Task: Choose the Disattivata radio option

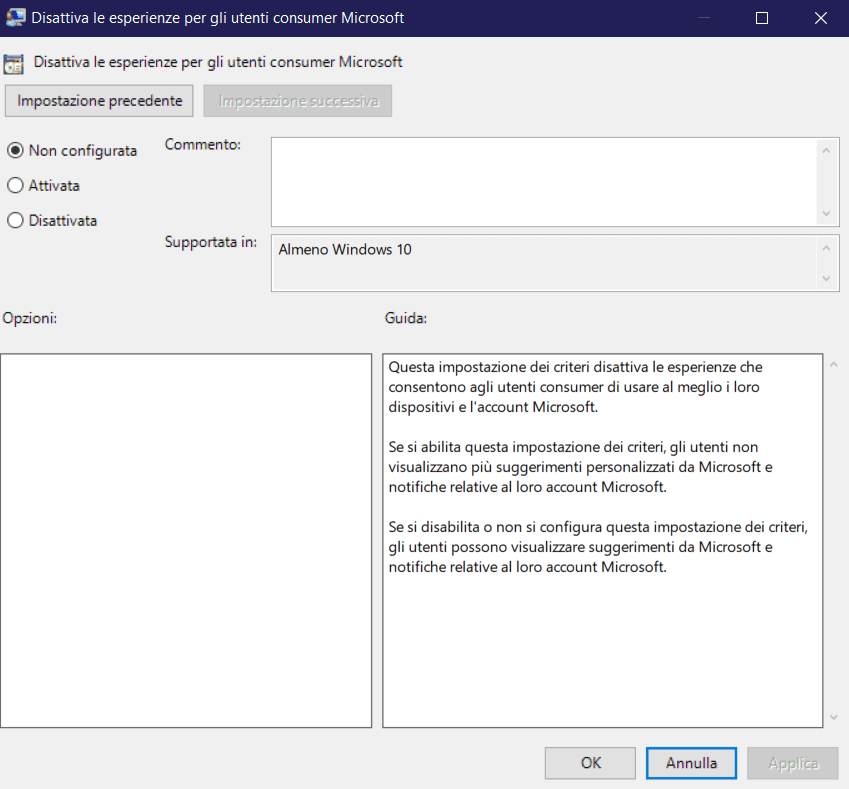Action: click(x=15, y=221)
